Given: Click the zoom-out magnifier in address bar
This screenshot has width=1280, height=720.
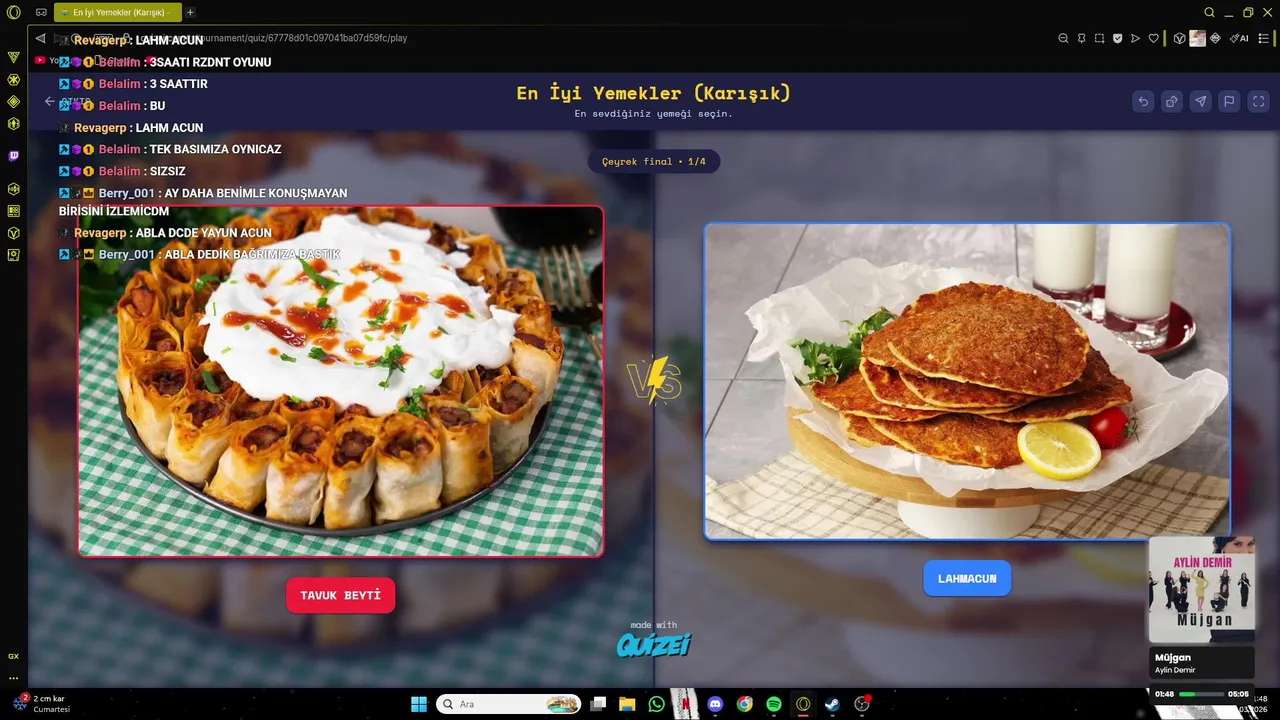Looking at the screenshot, I should tap(1063, 38).
